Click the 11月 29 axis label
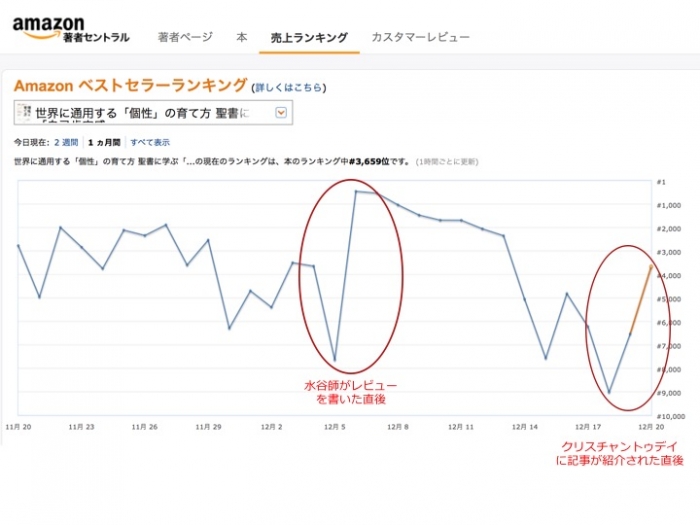The width and height of the screenshot is (700, 525). click(x=208, y=427)
